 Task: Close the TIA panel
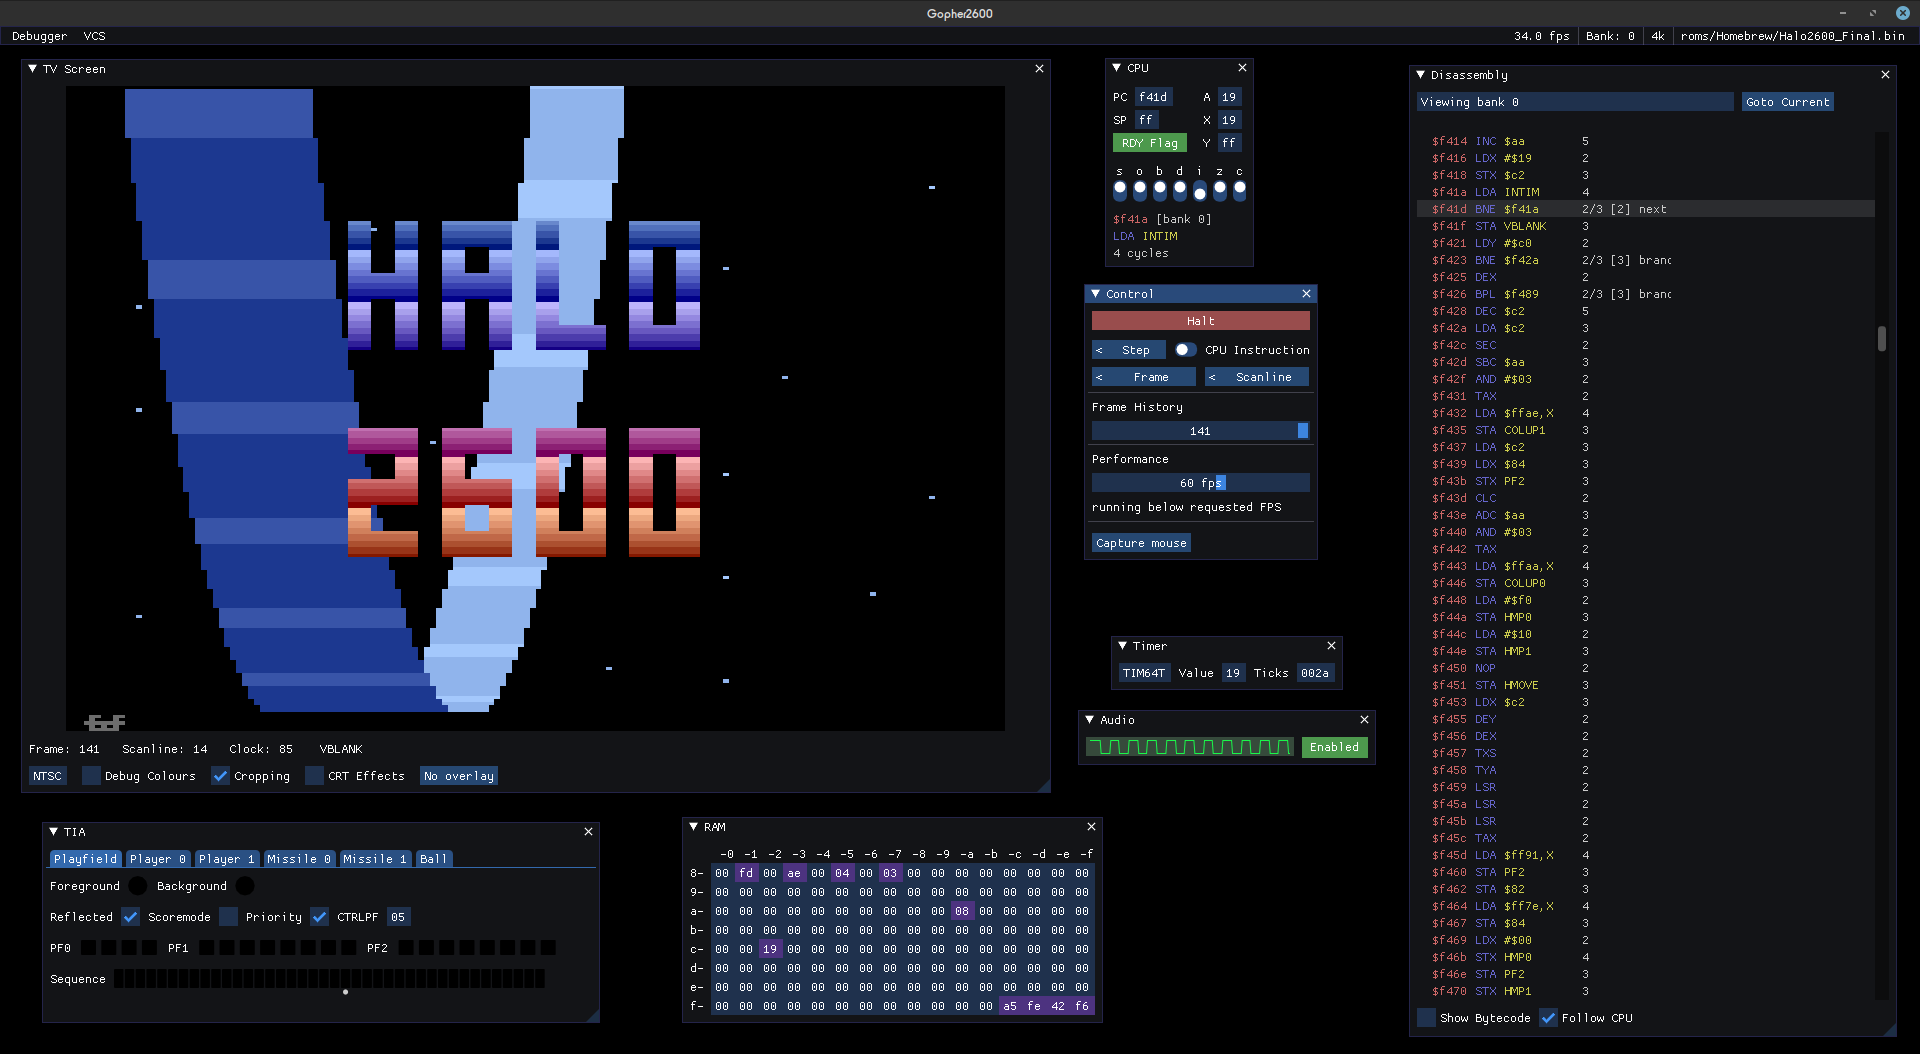tap(588, 832)
